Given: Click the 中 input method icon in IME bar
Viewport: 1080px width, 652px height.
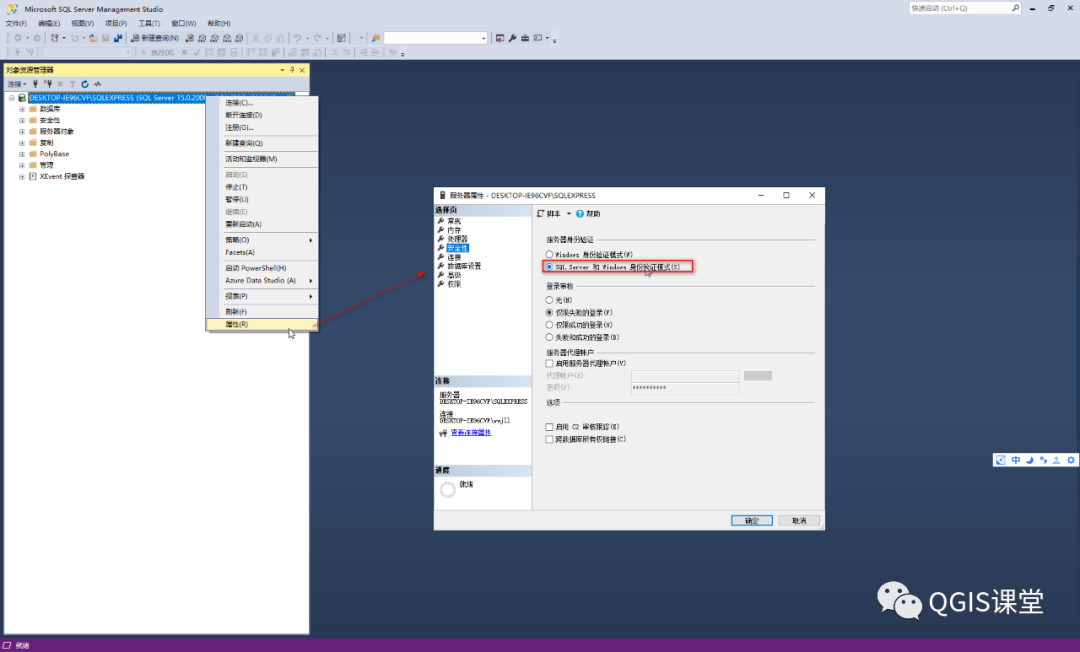Looking at the screenshot, I should pos(1015,460).
